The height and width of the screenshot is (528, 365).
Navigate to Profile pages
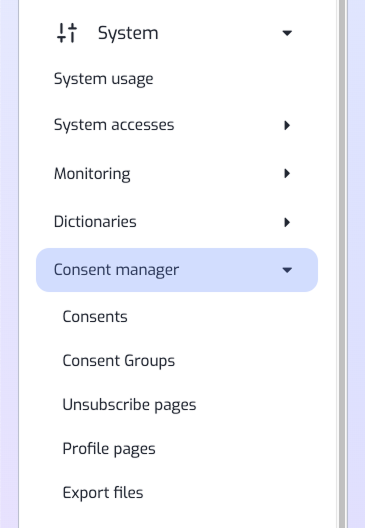[109, 449]
